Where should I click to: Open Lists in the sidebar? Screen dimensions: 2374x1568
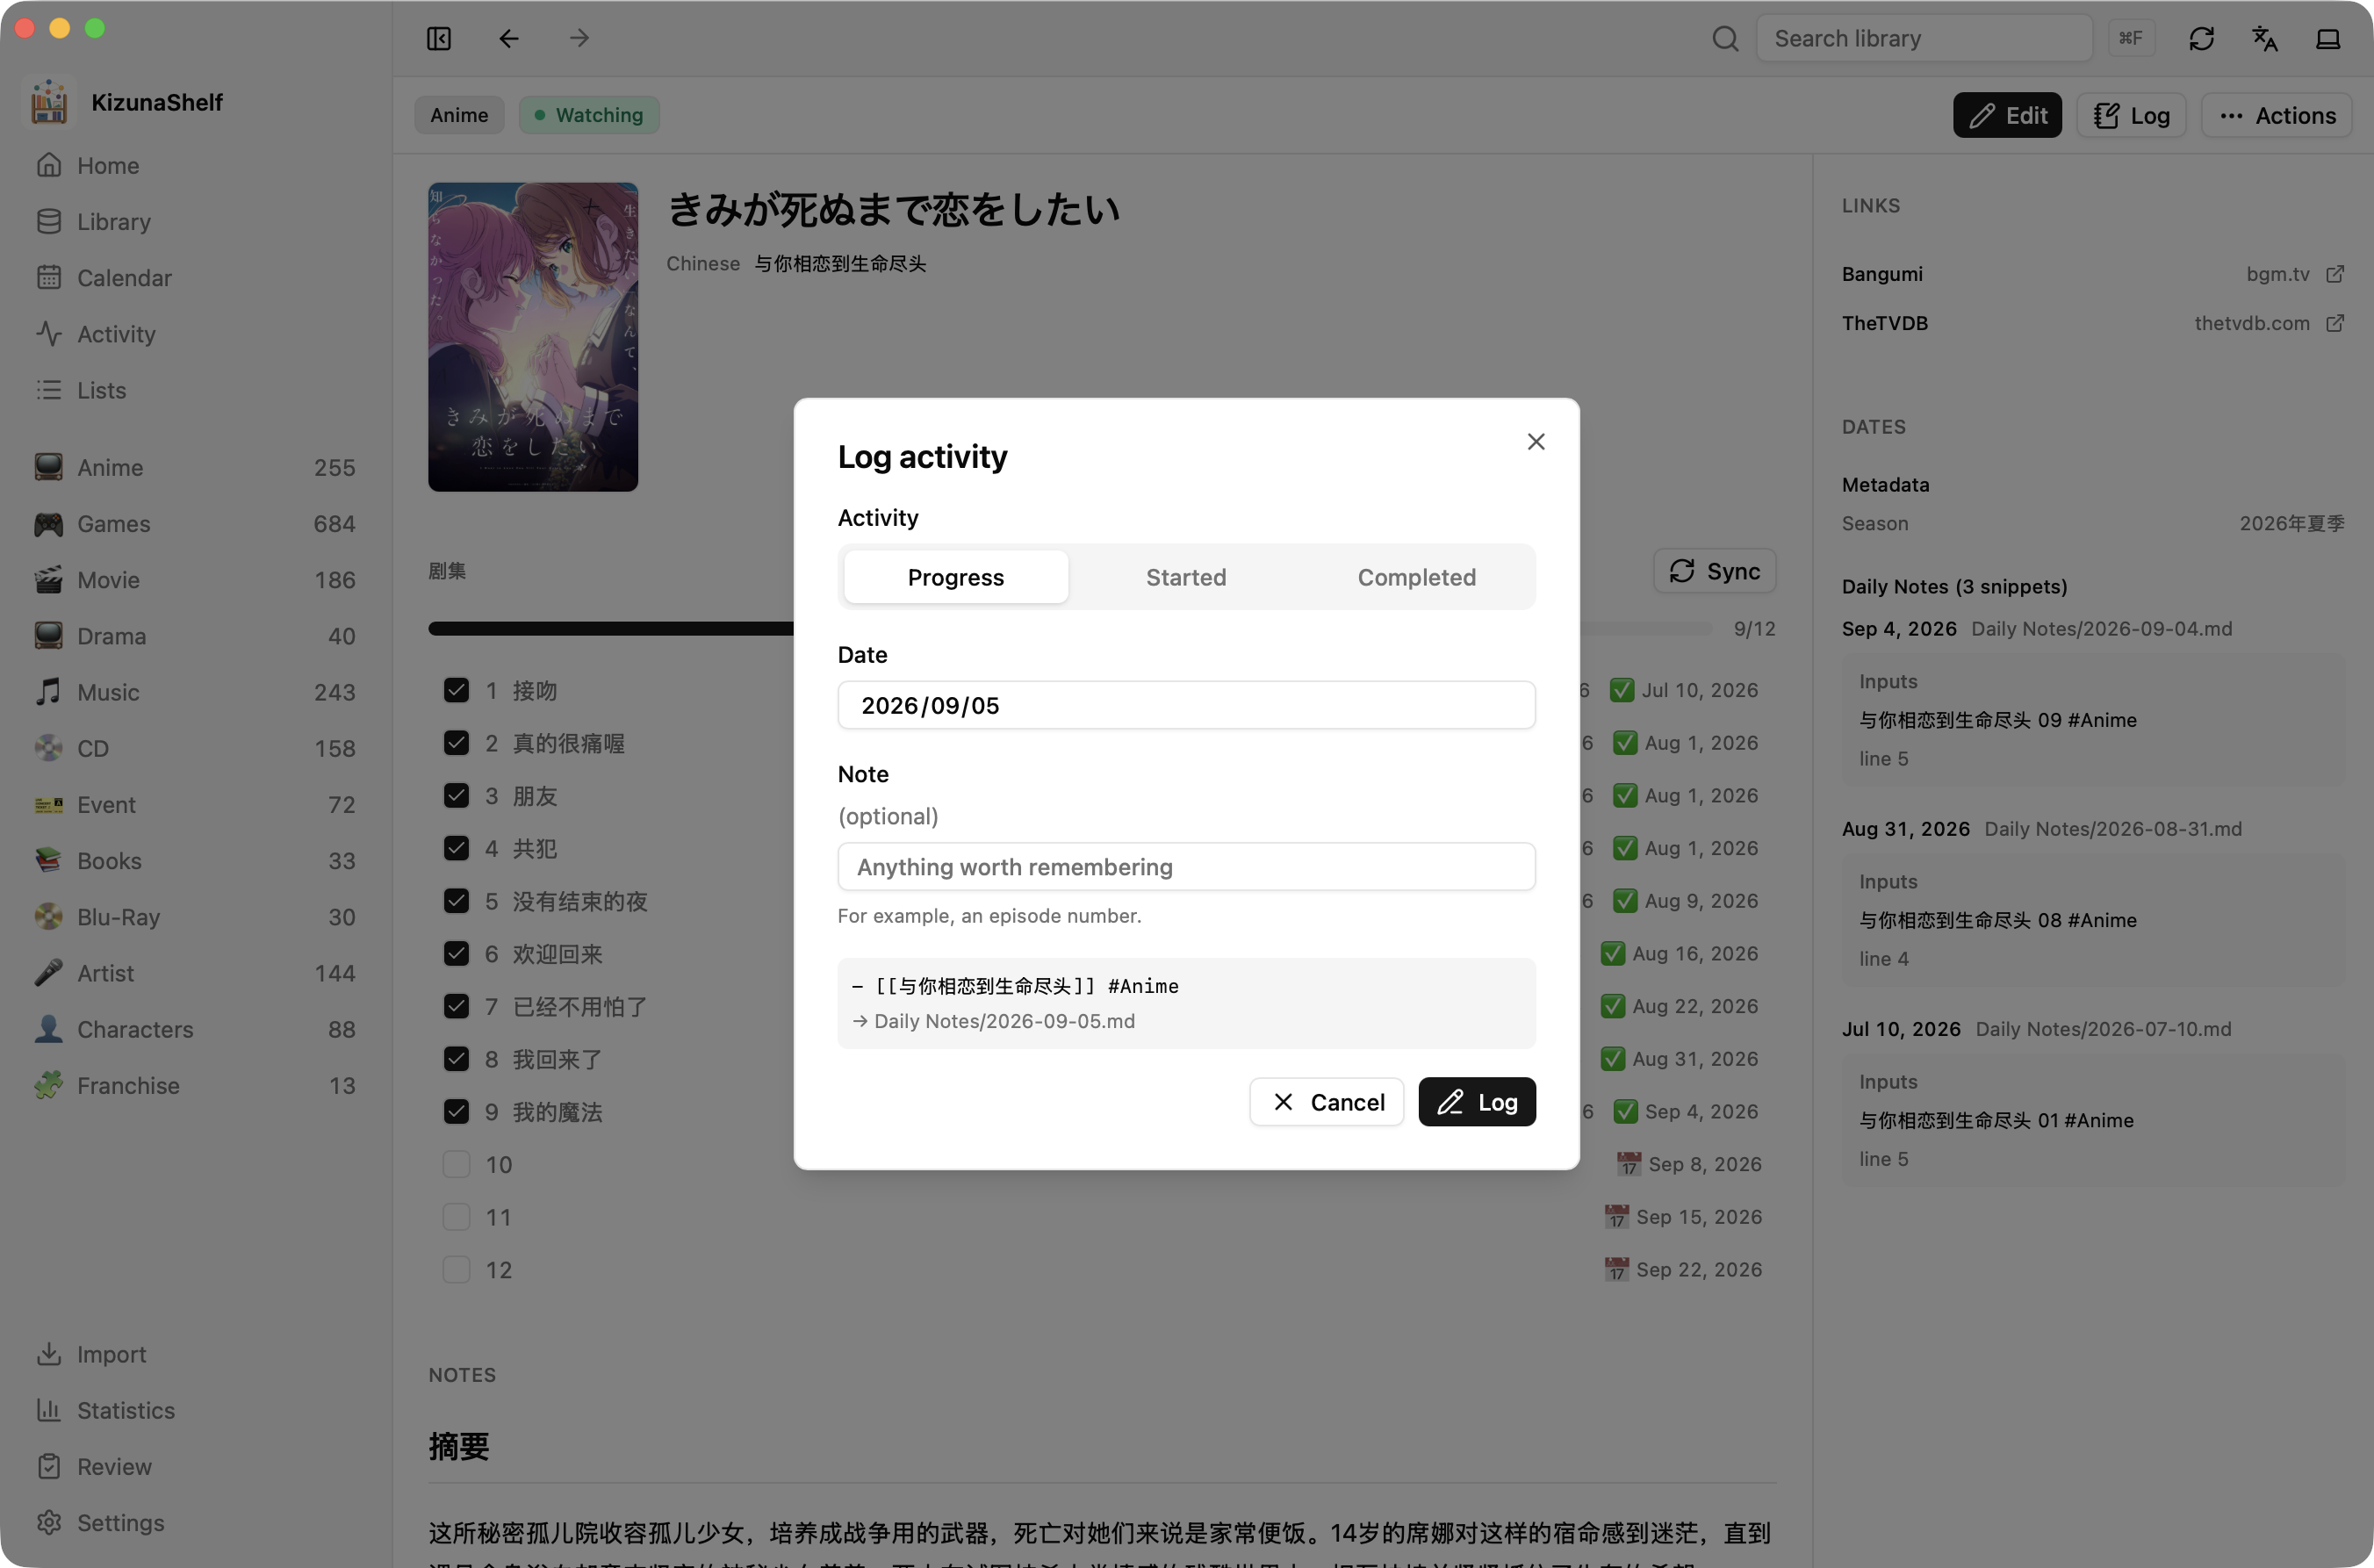point(196,390)
